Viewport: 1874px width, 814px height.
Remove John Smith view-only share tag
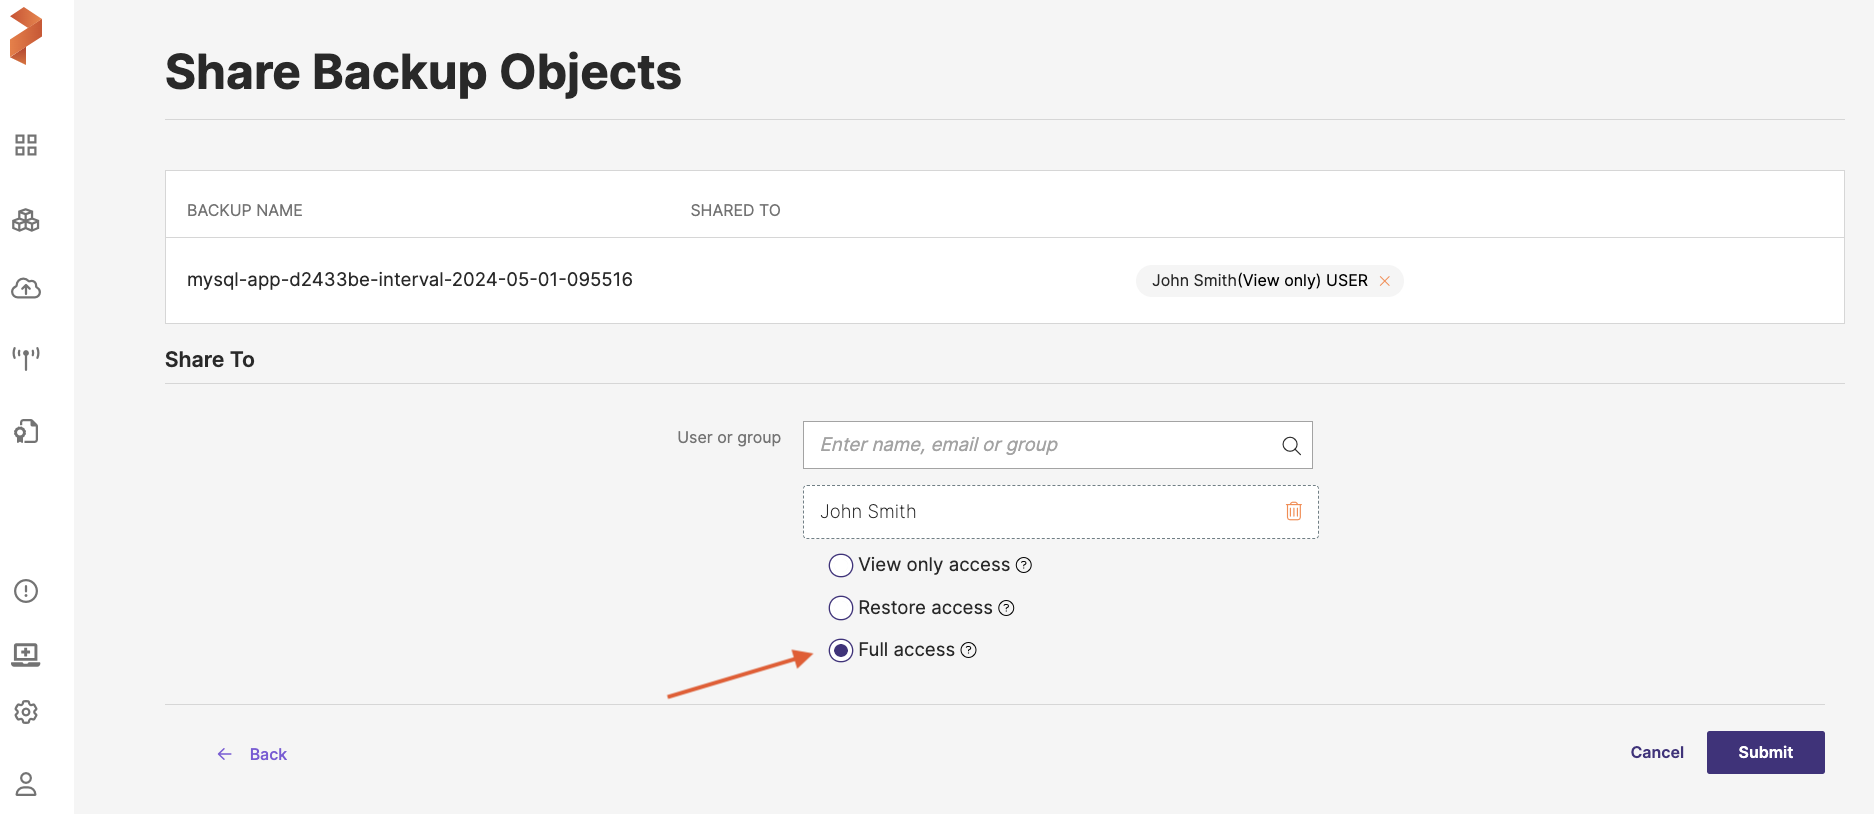(1385, 281)
